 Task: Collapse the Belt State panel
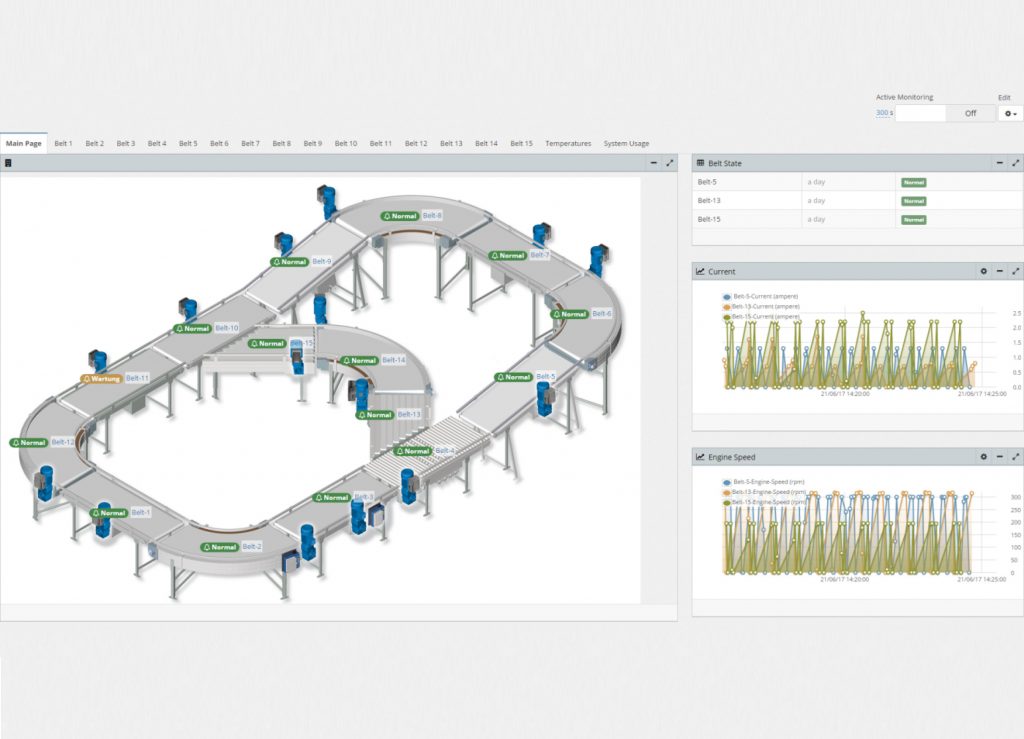[x=999, y=163]
